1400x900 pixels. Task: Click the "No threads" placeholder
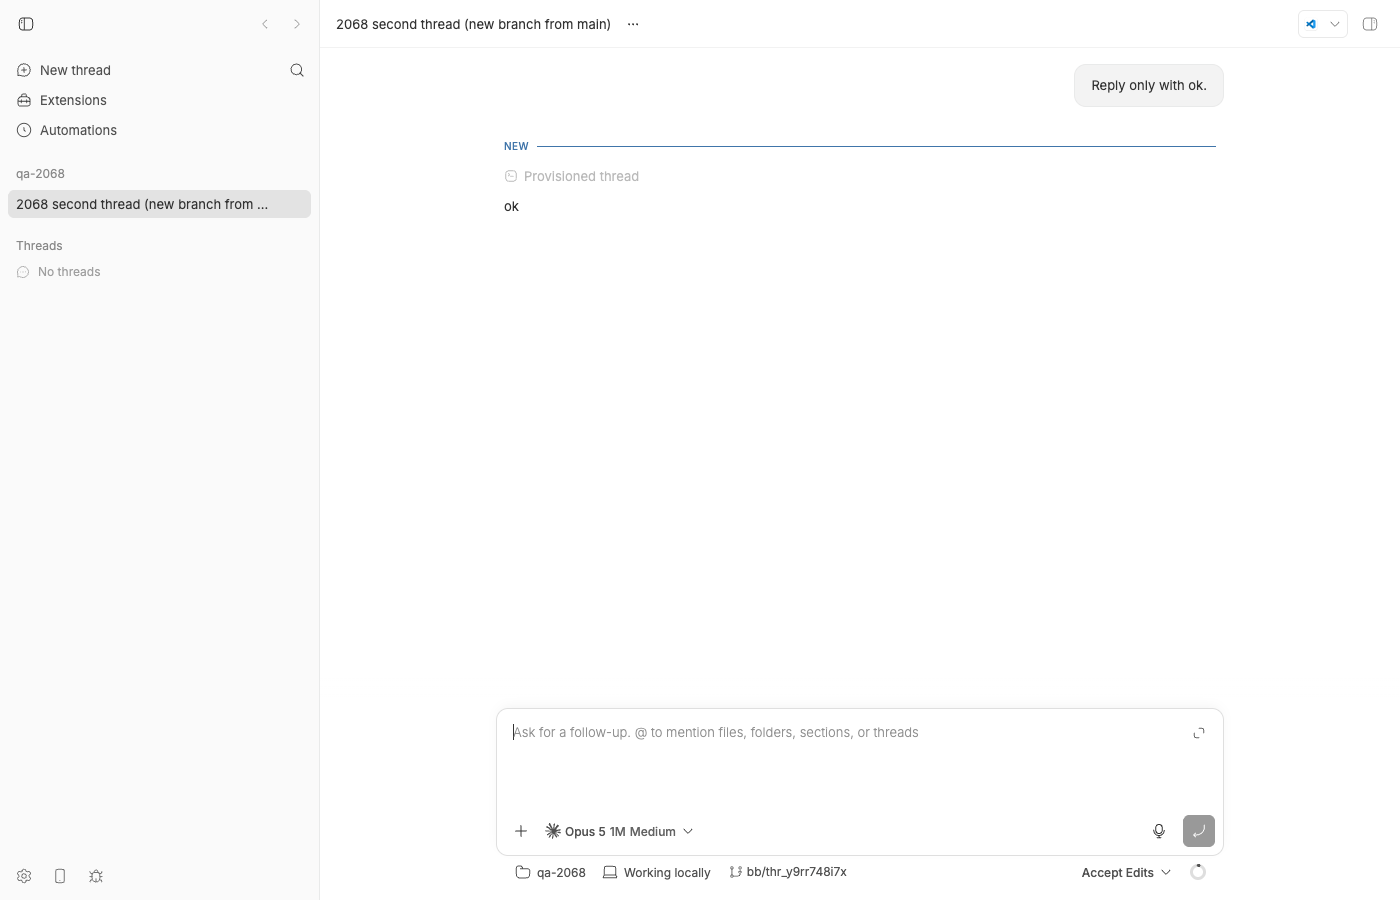[69, 272]
